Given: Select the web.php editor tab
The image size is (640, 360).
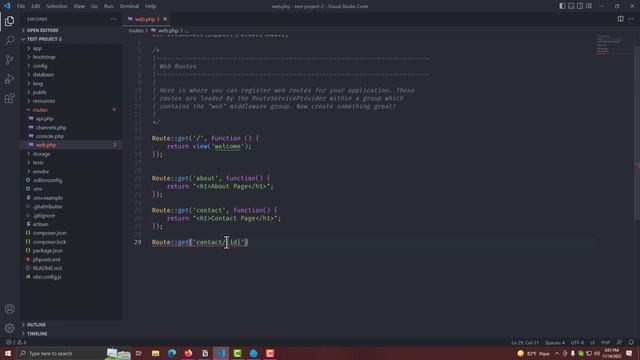Looking at the screenshot, I should [146, 19].
